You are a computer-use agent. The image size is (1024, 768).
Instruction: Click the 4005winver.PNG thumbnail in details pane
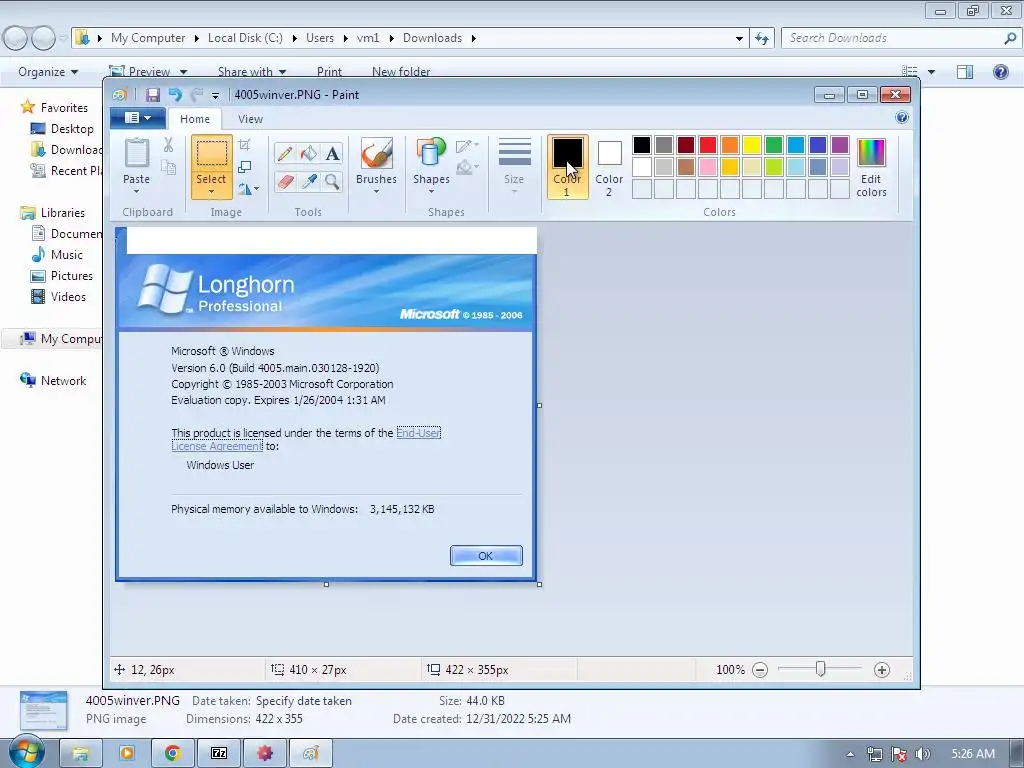pyautogui.click(x=44, y=709)
